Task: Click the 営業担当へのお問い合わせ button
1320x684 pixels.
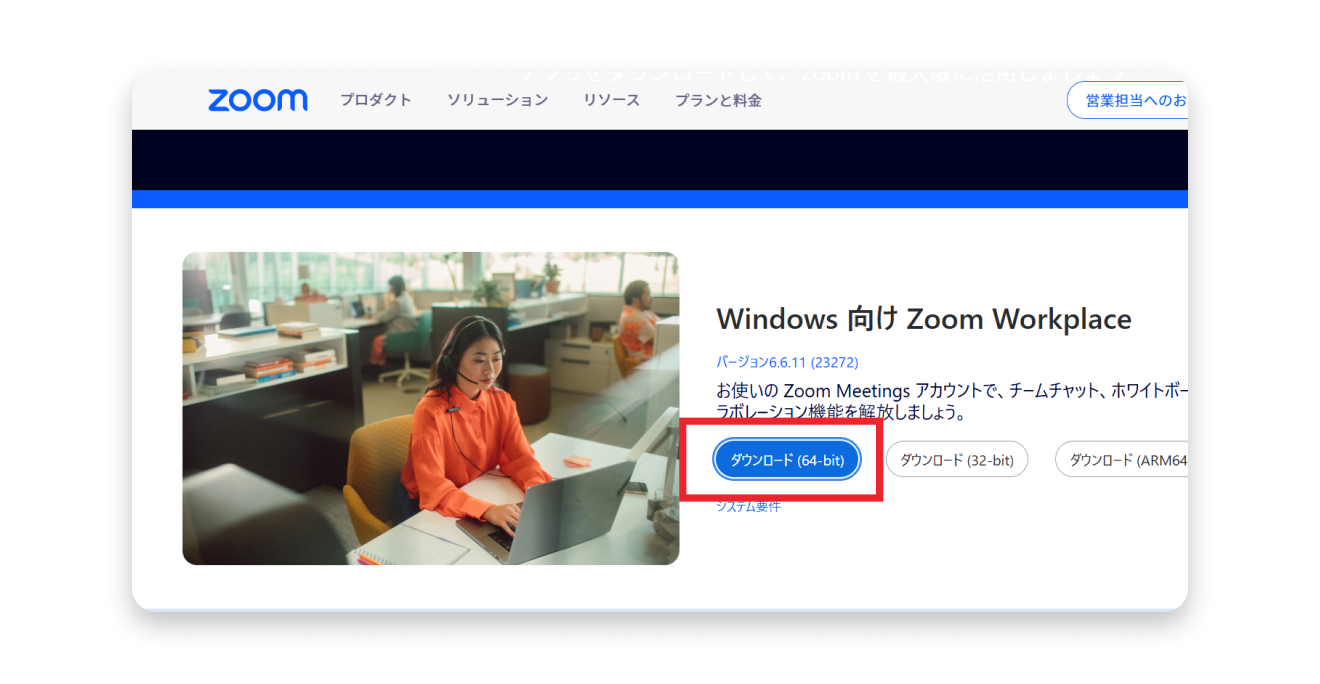Action: [1127, 100]
